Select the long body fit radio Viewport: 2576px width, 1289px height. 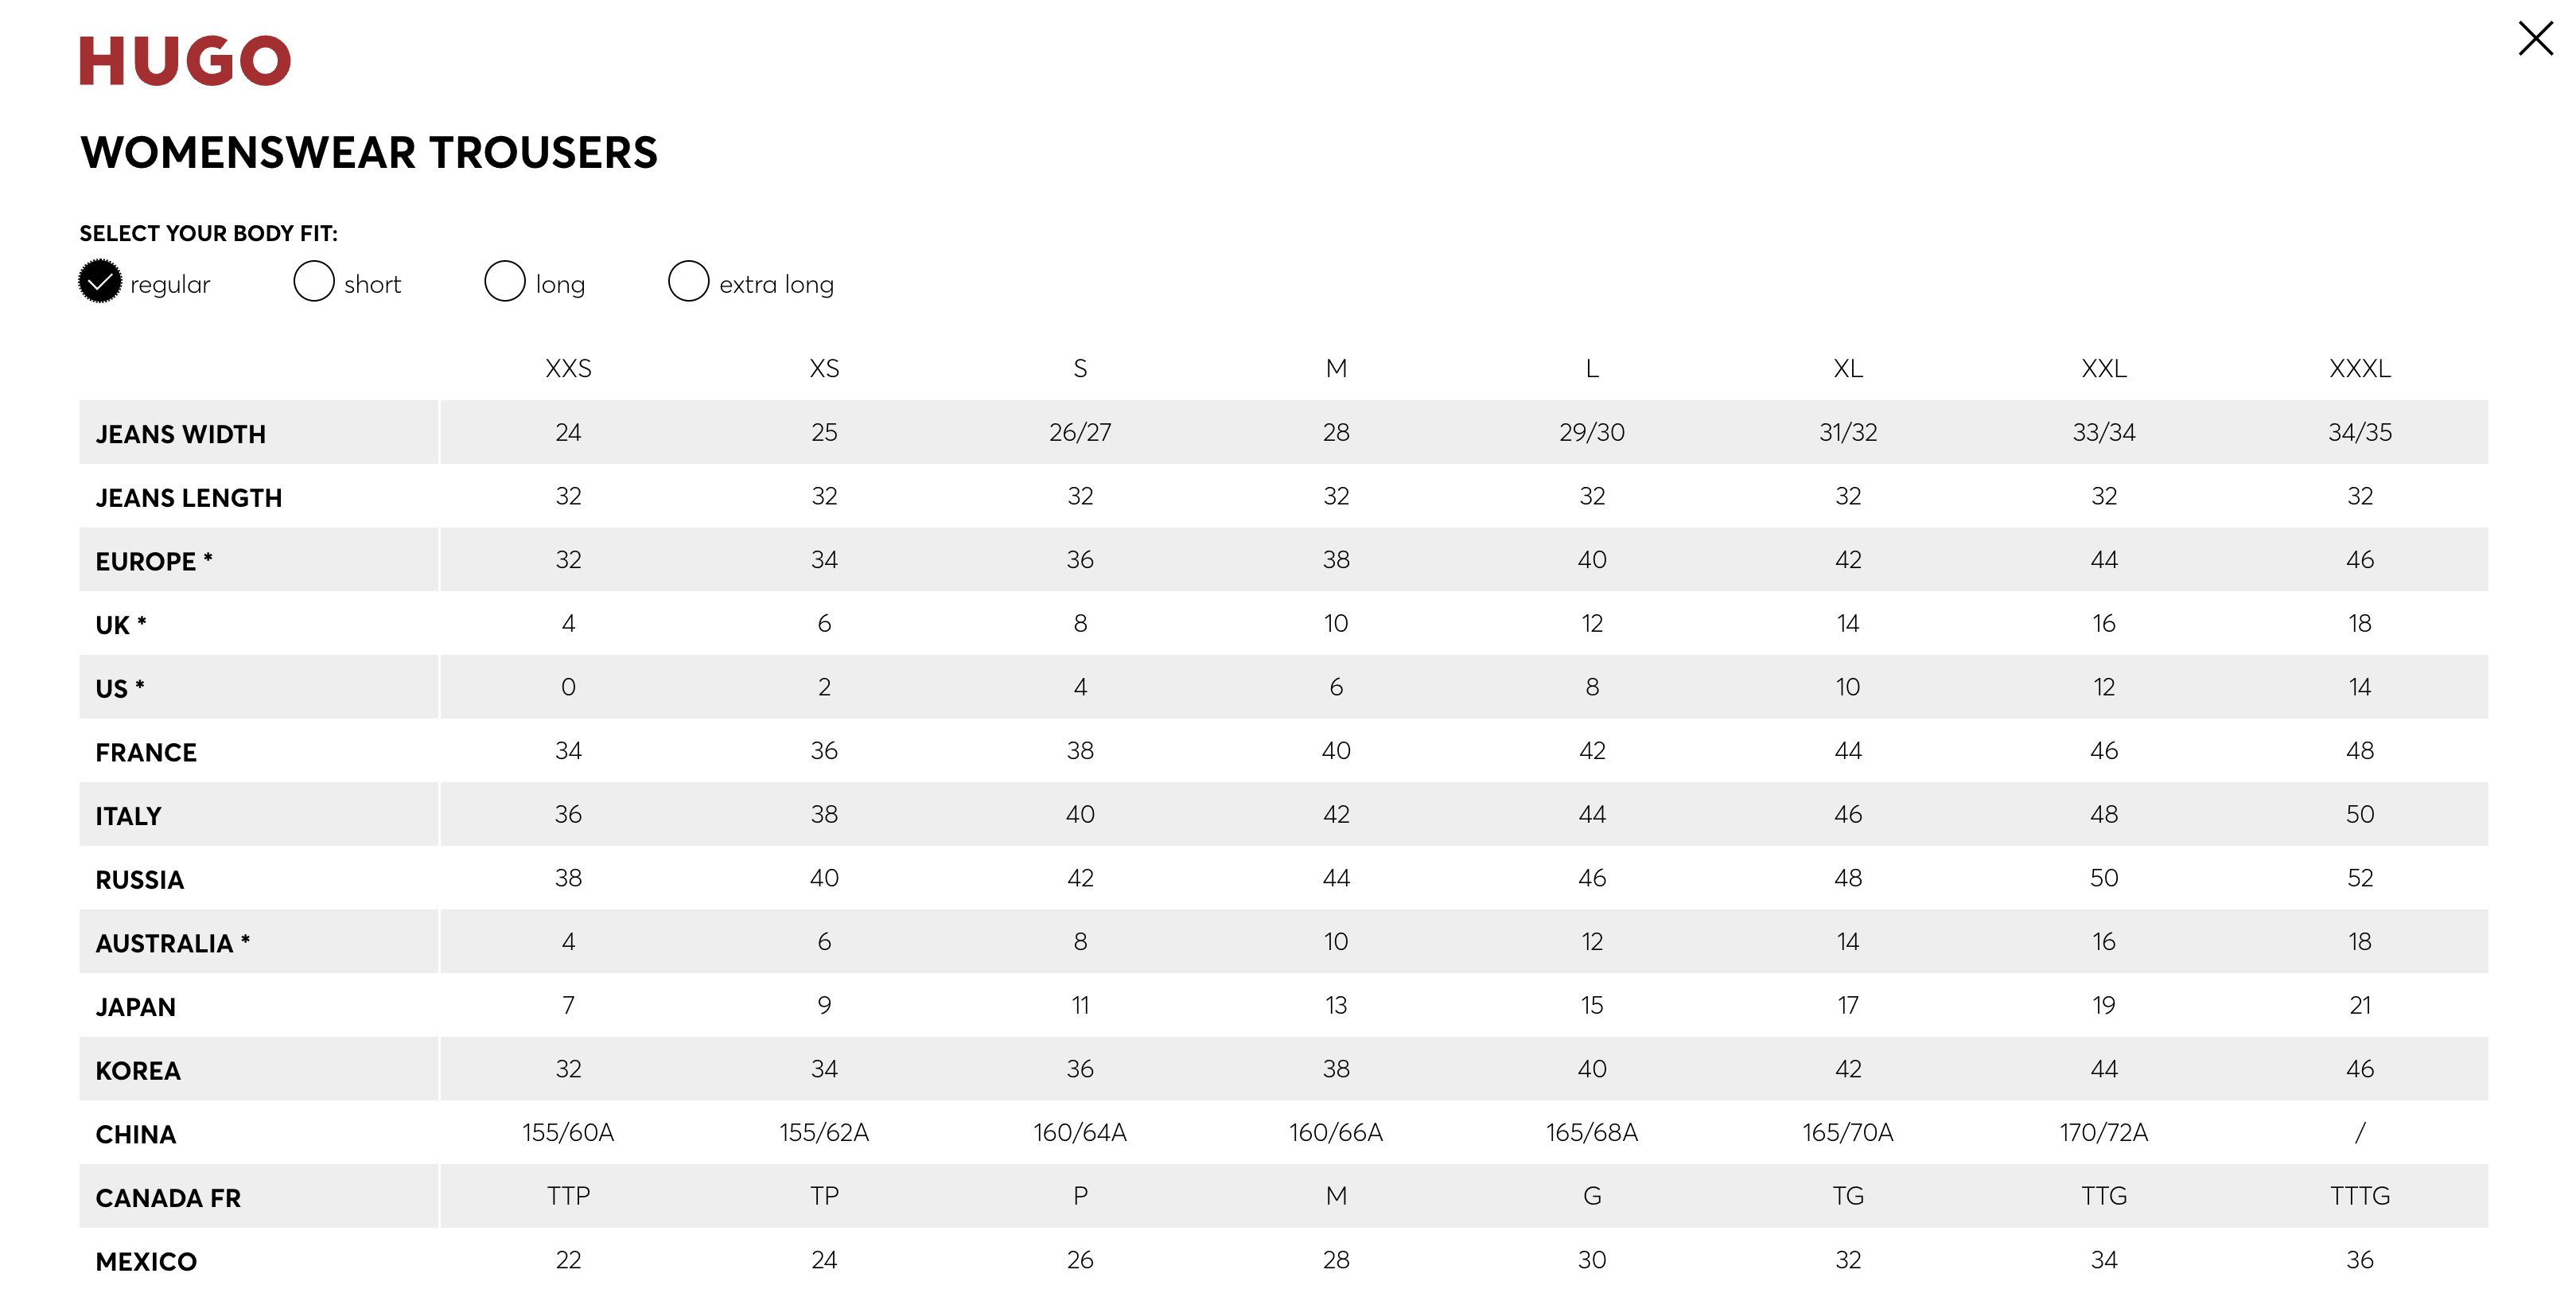505,282
